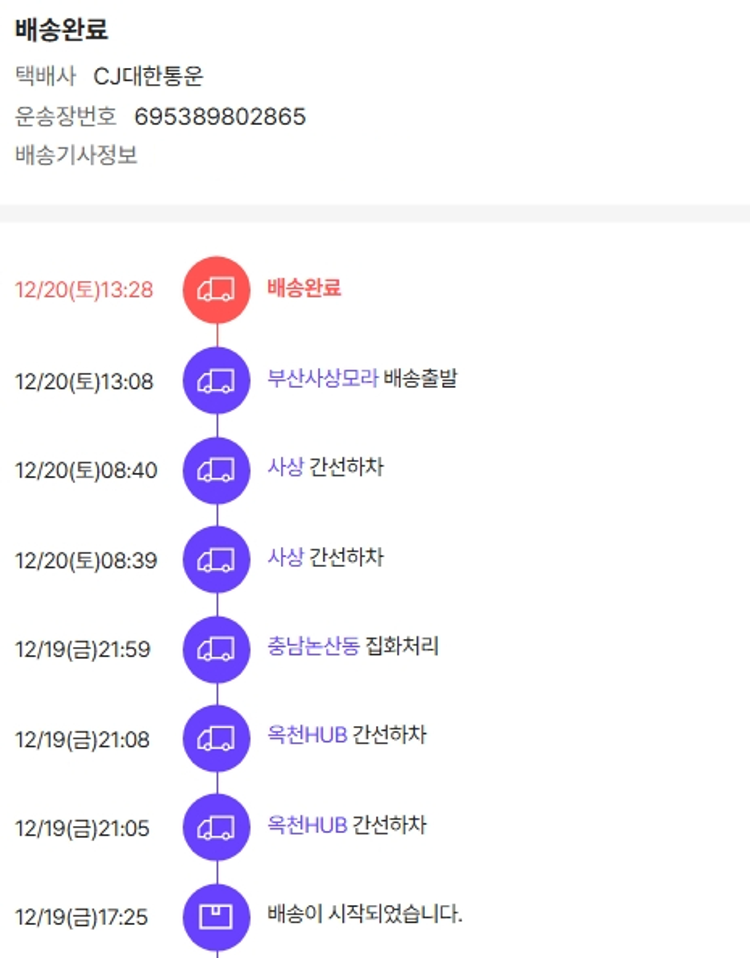This screenshot has width=750, height=958.
Task: Click the package box icon at 17:25
Action: (x=216, y=916)
